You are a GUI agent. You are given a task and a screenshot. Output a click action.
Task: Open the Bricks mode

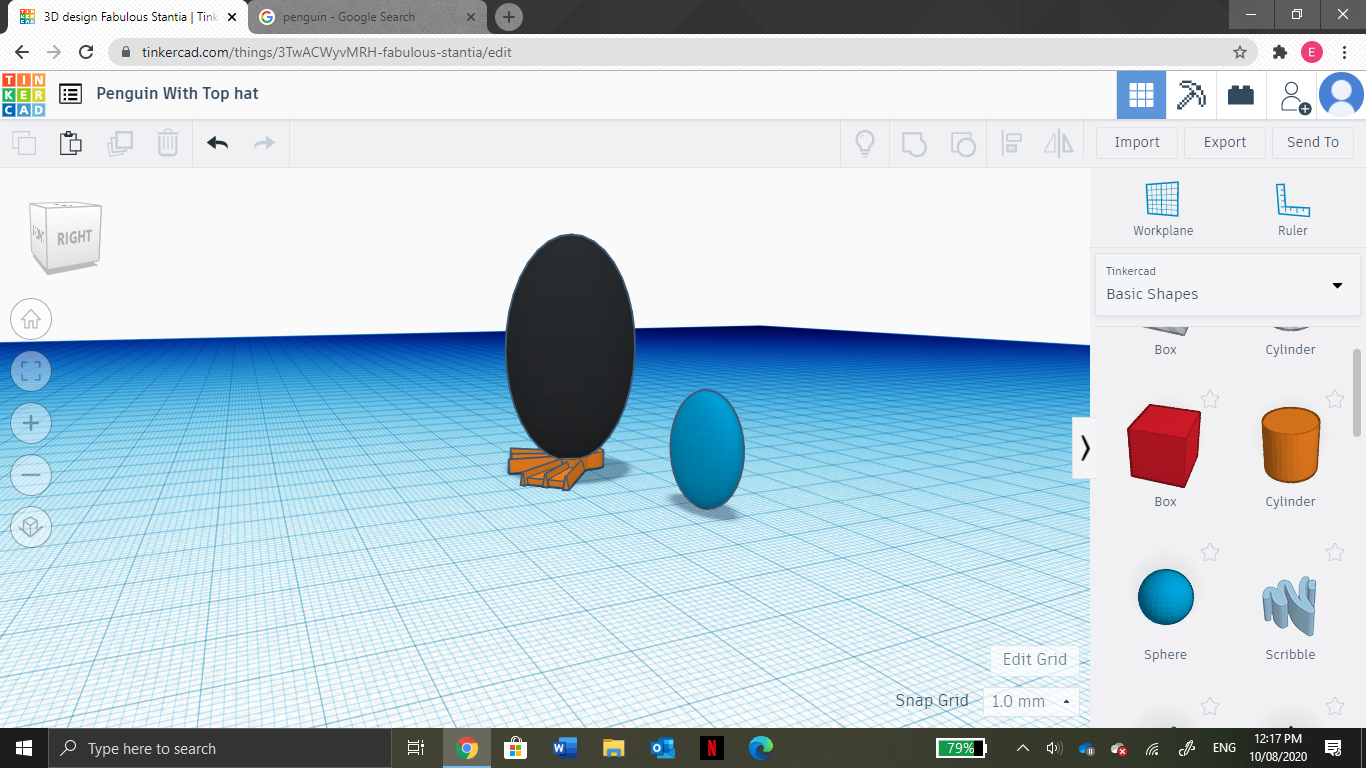1241,95
